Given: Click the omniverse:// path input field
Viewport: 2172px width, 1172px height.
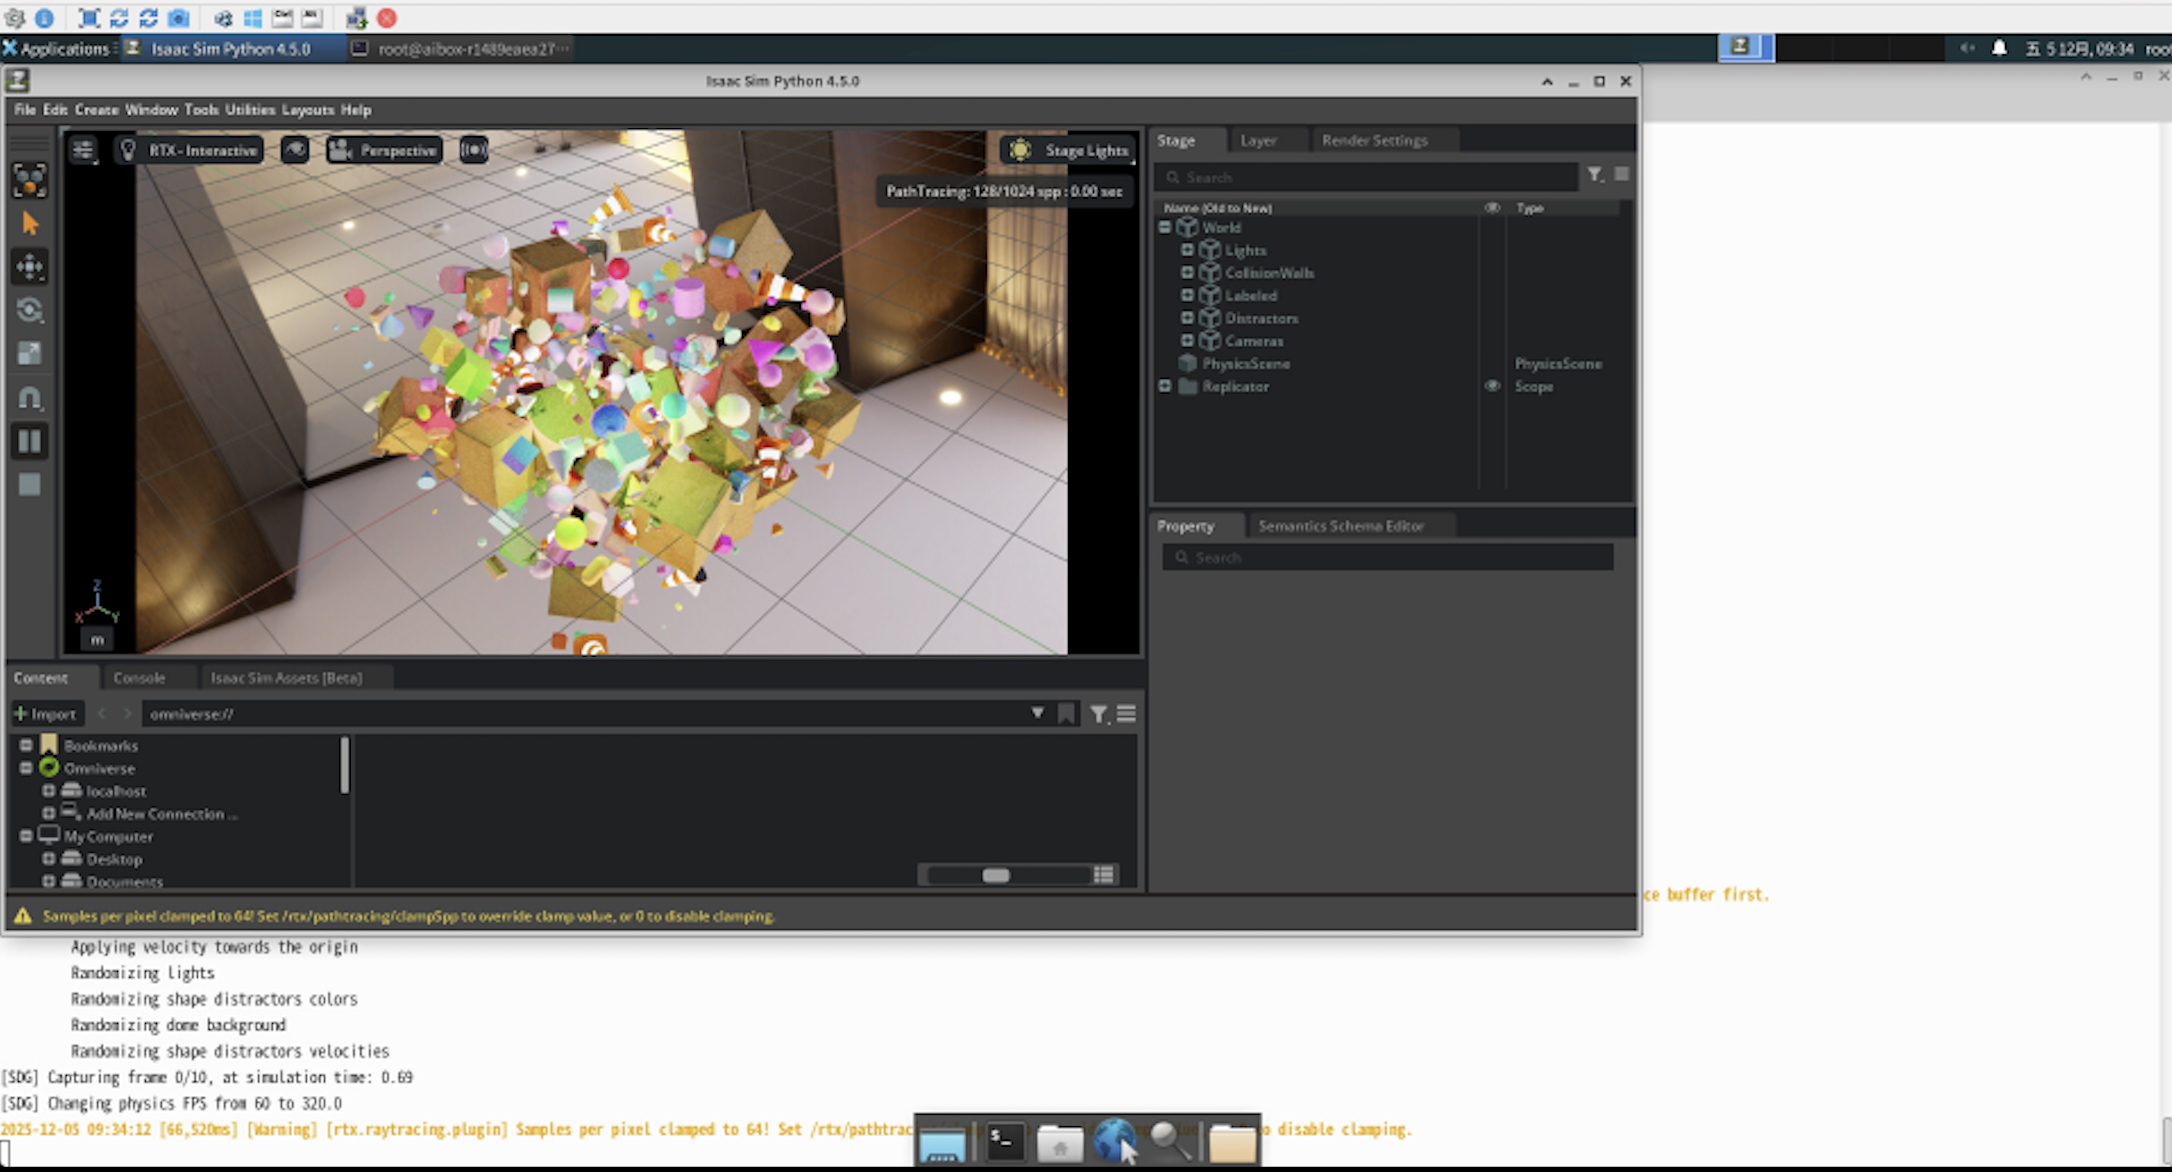Looking at the screenshot, I should 580,714.
